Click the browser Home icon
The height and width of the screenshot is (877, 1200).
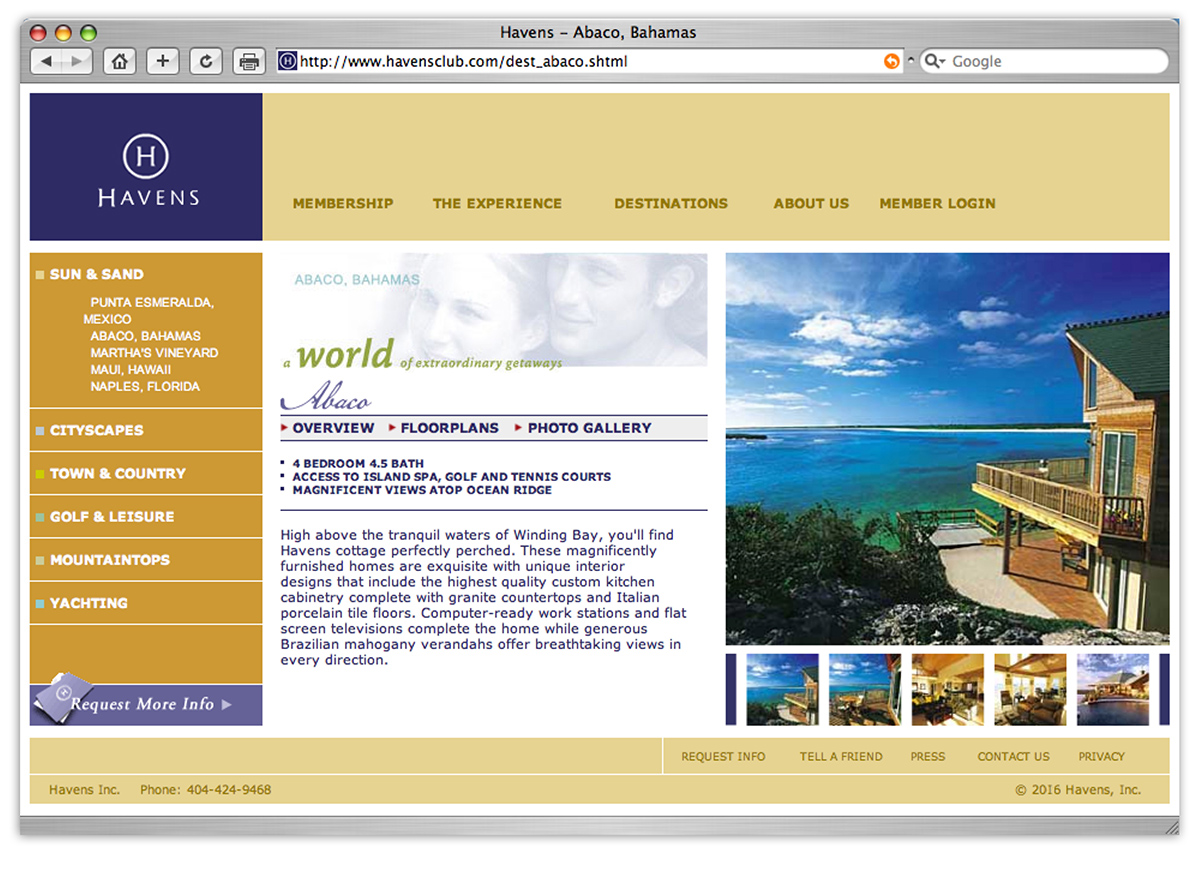point(119,61)
